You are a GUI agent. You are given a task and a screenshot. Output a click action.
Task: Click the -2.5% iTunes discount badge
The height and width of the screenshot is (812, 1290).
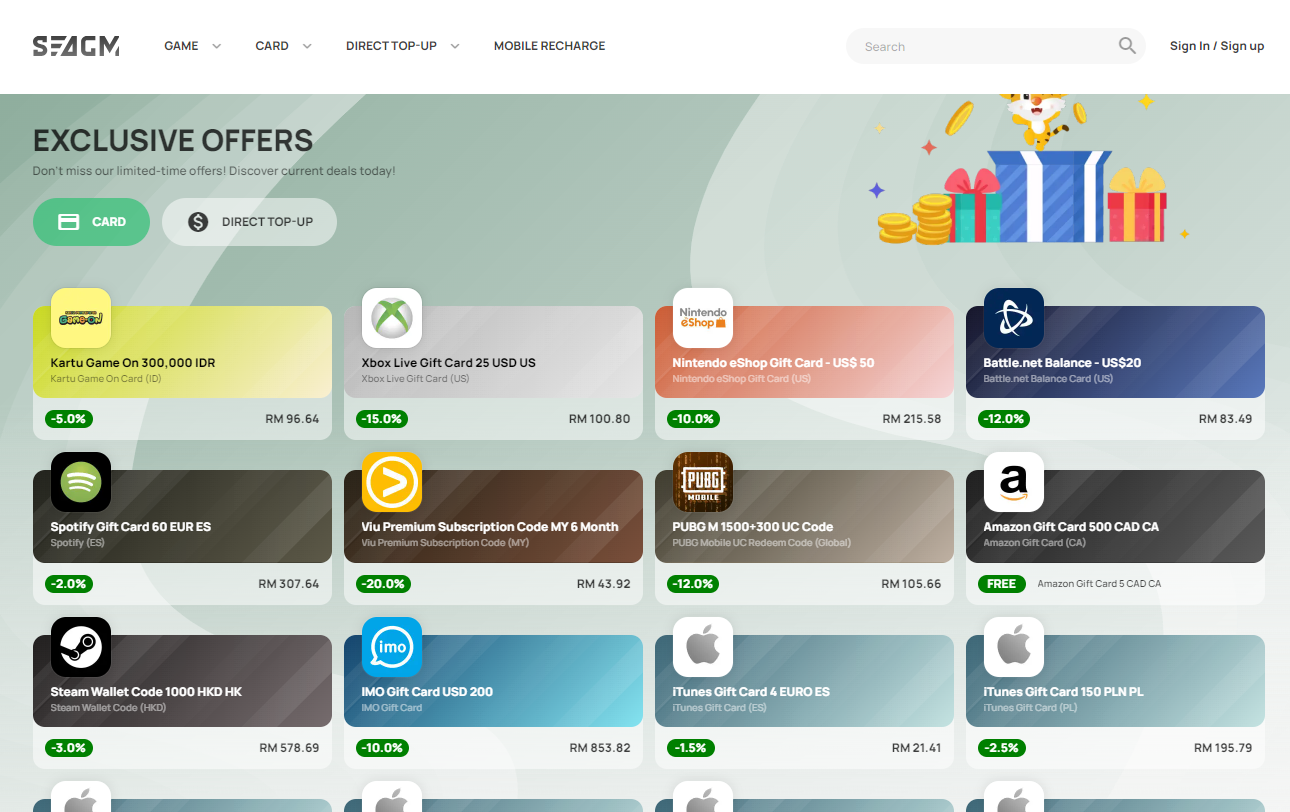1001,748
